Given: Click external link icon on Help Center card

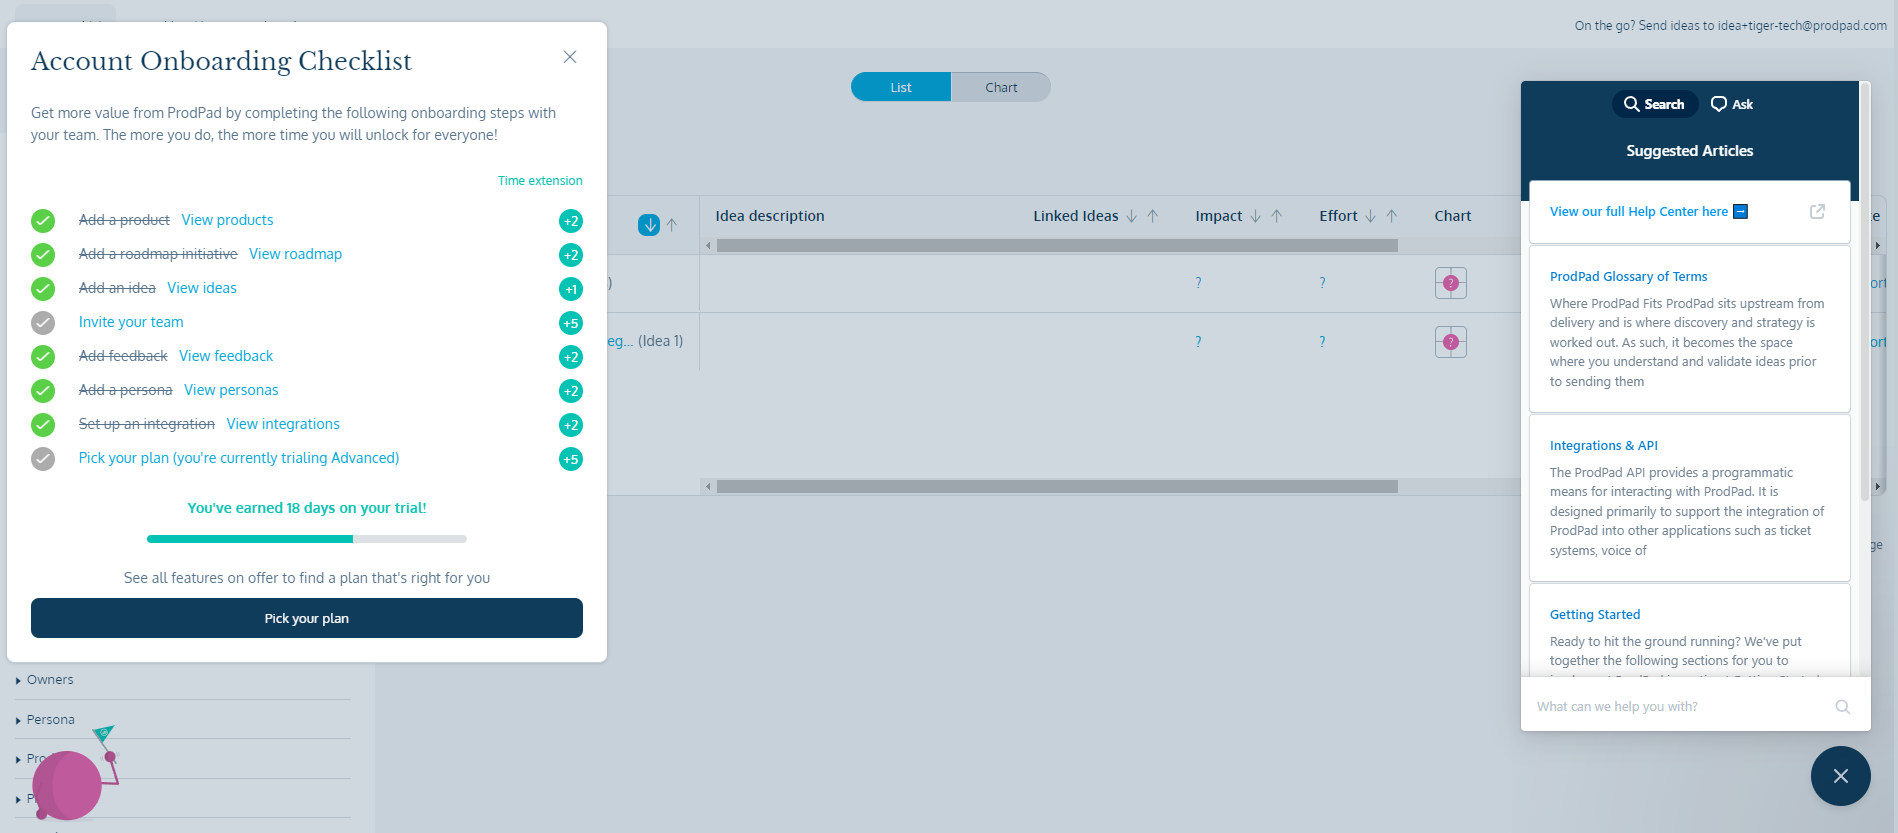Looking at the screenshot, I should (x=1817, y=212).
